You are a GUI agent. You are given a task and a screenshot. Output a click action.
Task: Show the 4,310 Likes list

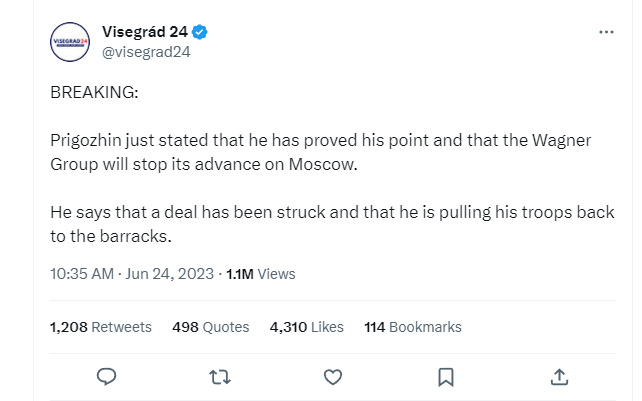point(306,326)
